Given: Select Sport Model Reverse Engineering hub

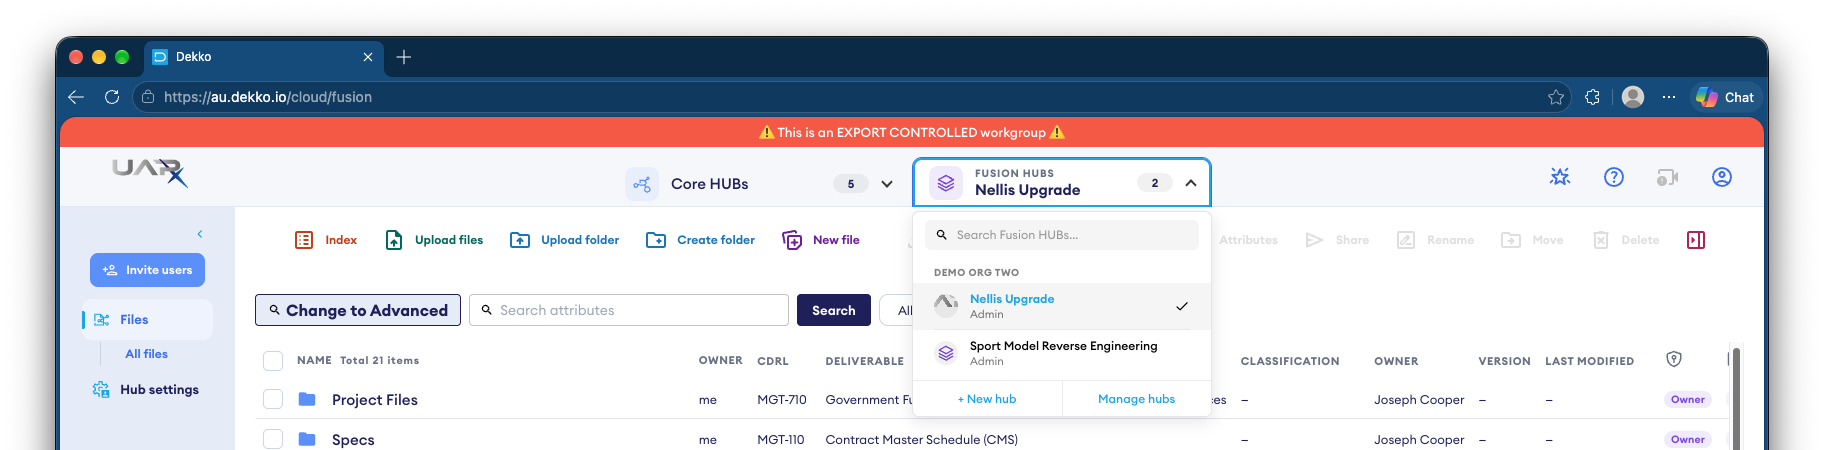Looking at the screenshot, I should [1062, 353].
